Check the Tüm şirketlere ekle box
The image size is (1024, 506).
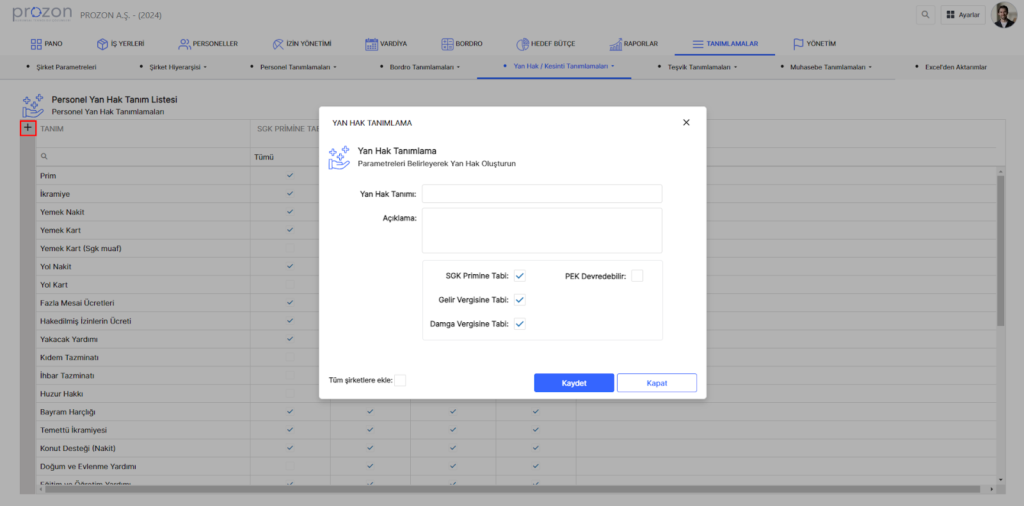[x=400, y=380]
